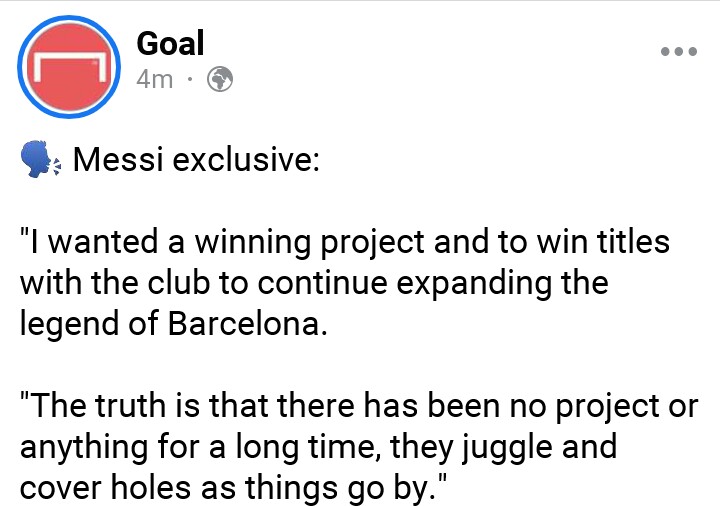The width and height of the screenshot is (720, 506).
Task: Click the "Messi exclusive:" heading text
Action: click(x=196, y=160)
